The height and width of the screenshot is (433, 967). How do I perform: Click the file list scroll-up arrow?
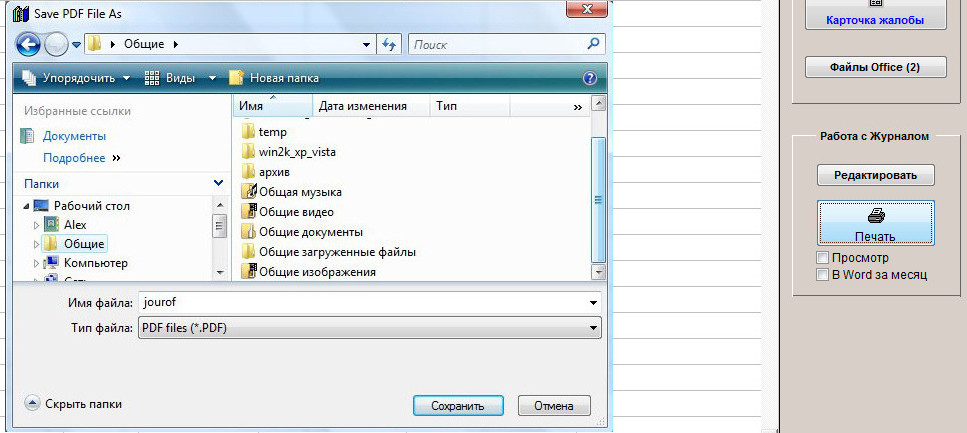pyautogui.click(x=598, y=103)
